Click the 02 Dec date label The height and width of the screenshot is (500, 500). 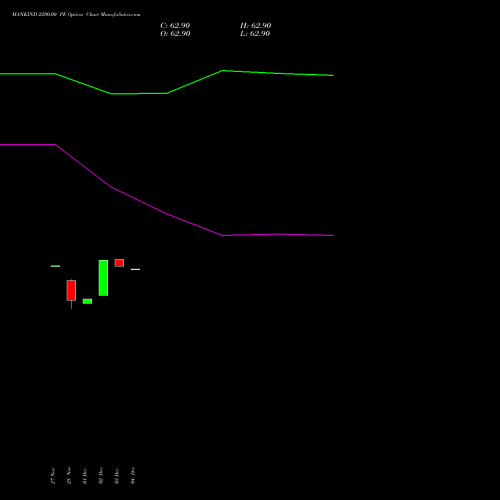pyautogui.click(x=101, y=476)
